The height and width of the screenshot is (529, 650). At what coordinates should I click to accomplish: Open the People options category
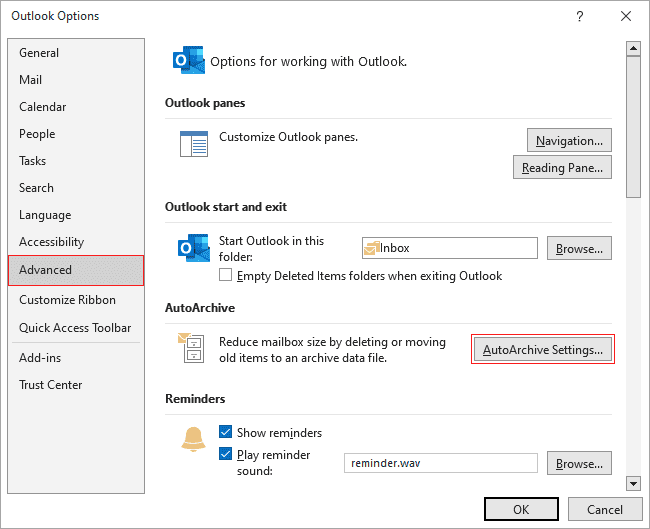pos(76,133)
